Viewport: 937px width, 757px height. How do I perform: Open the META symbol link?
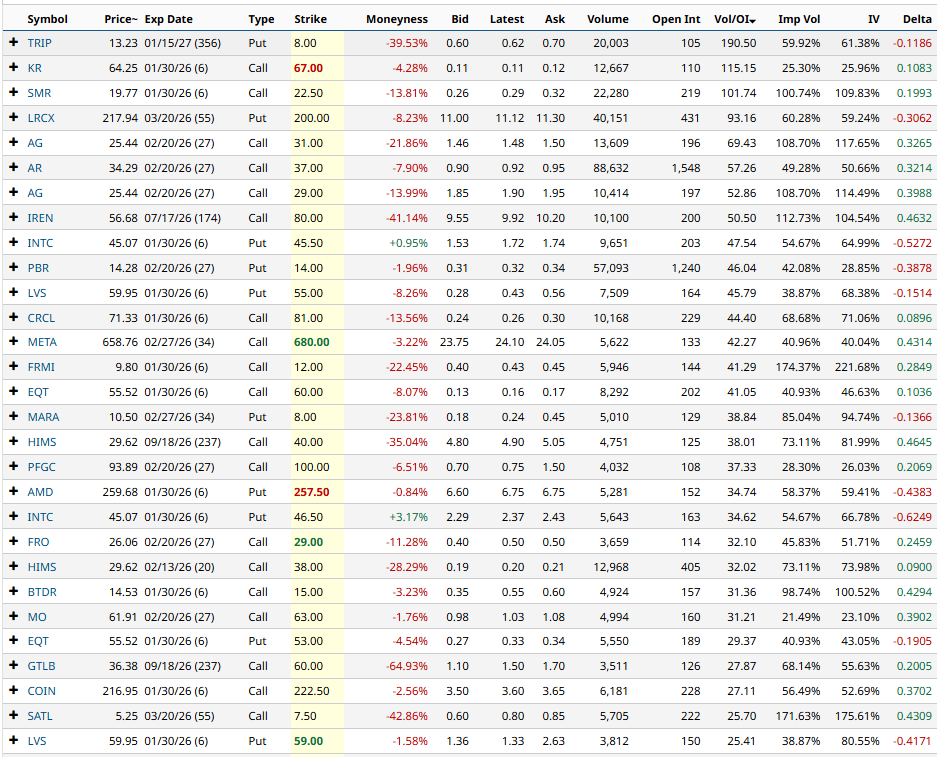coord(42,342)
